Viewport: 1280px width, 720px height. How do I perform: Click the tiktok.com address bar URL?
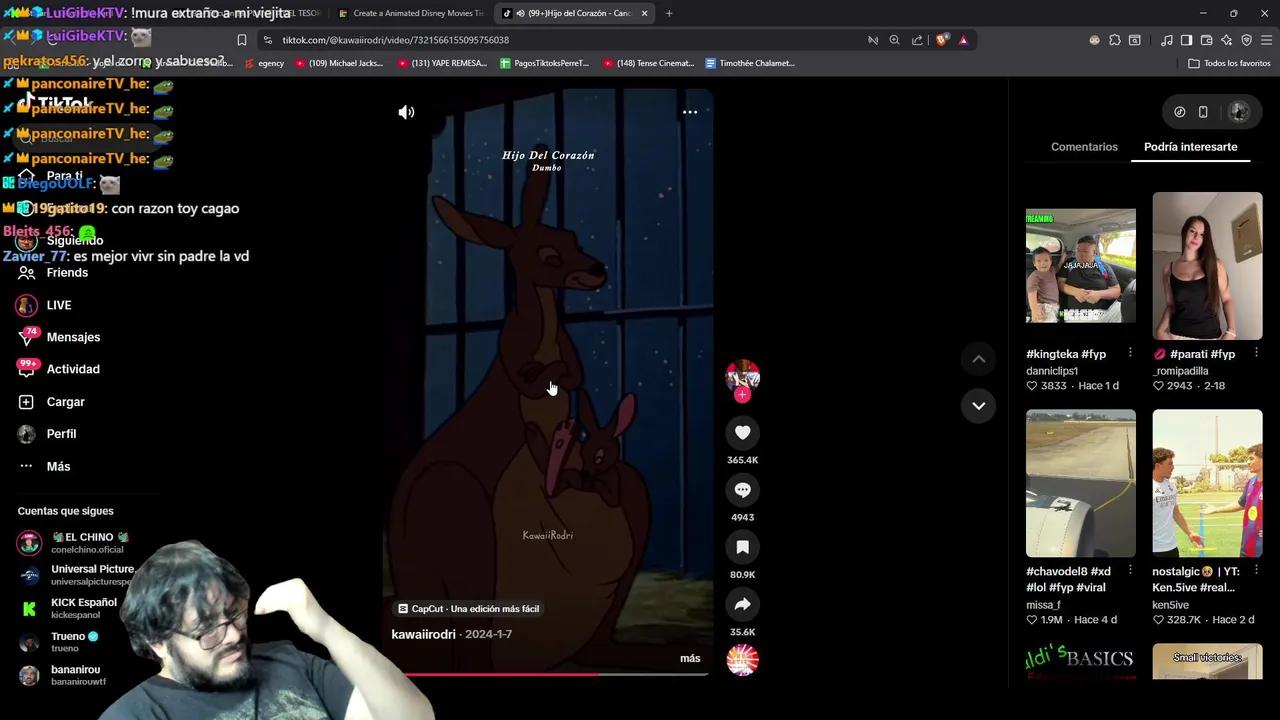click(x=395, y=40)
